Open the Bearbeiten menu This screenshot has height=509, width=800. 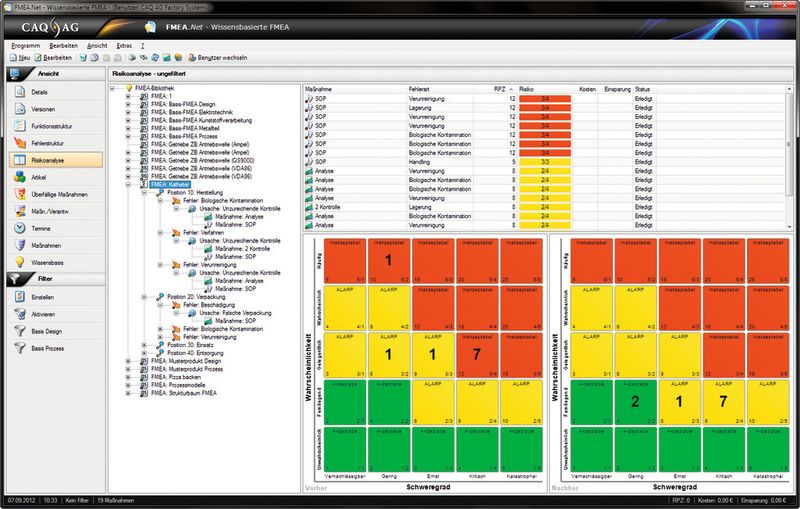point(64,46)
